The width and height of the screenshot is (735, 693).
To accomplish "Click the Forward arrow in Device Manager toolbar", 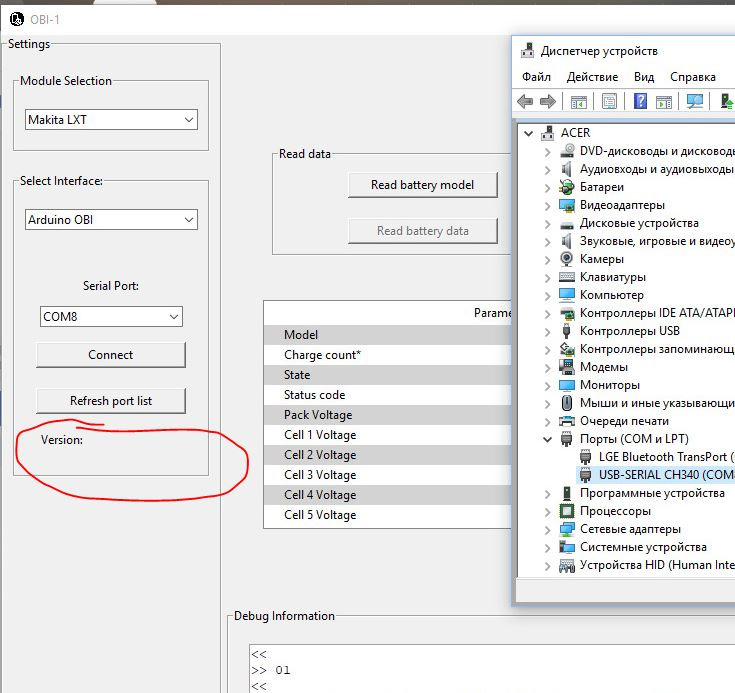I will pos(547,102).
